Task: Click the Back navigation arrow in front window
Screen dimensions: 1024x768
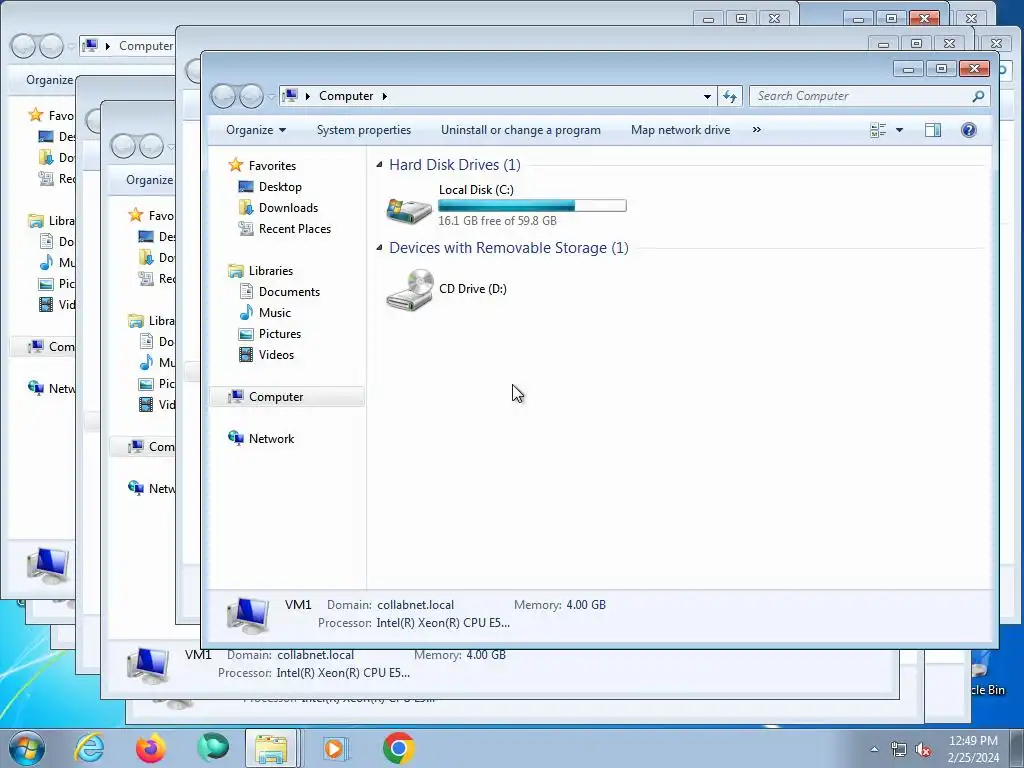Action: coord(224,97)
